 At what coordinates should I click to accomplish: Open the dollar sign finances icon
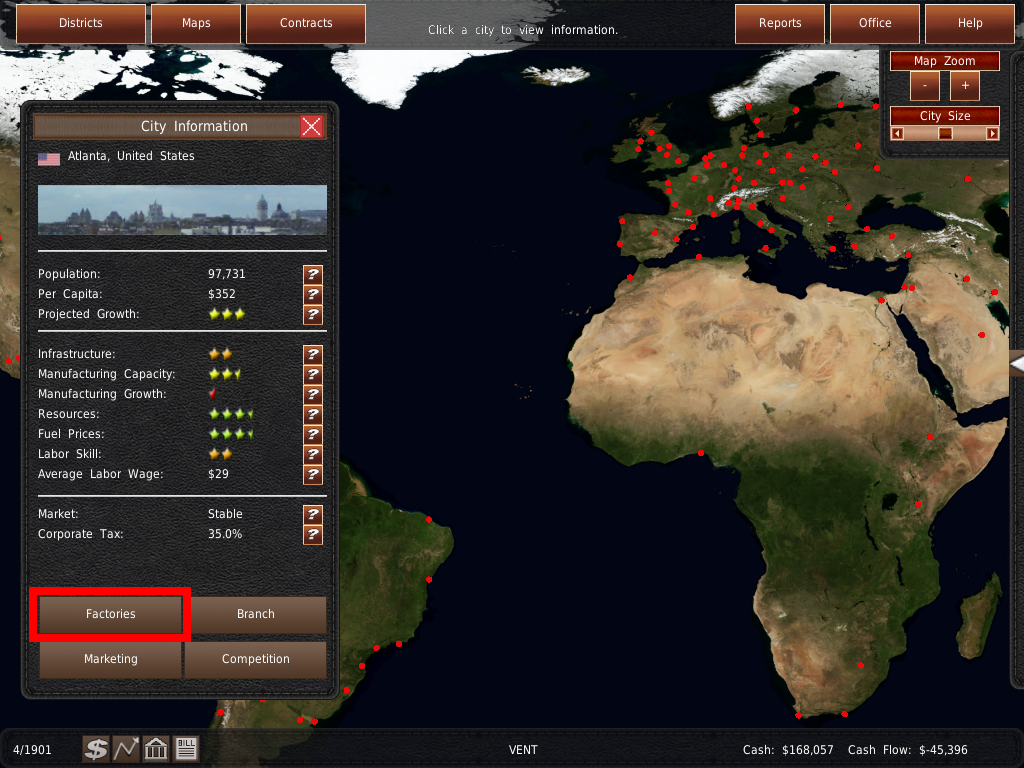(96, 749)
